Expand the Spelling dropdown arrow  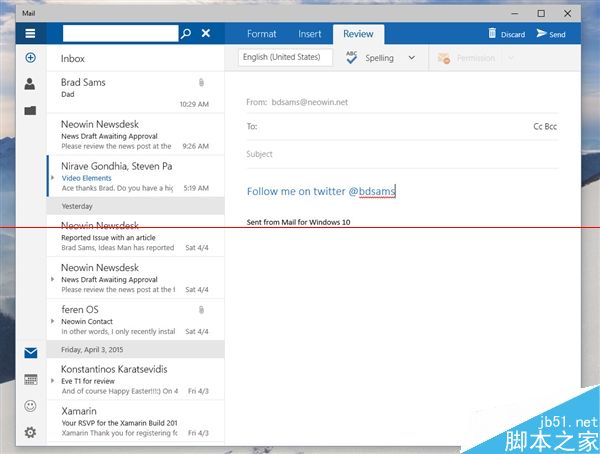[411, 58]
